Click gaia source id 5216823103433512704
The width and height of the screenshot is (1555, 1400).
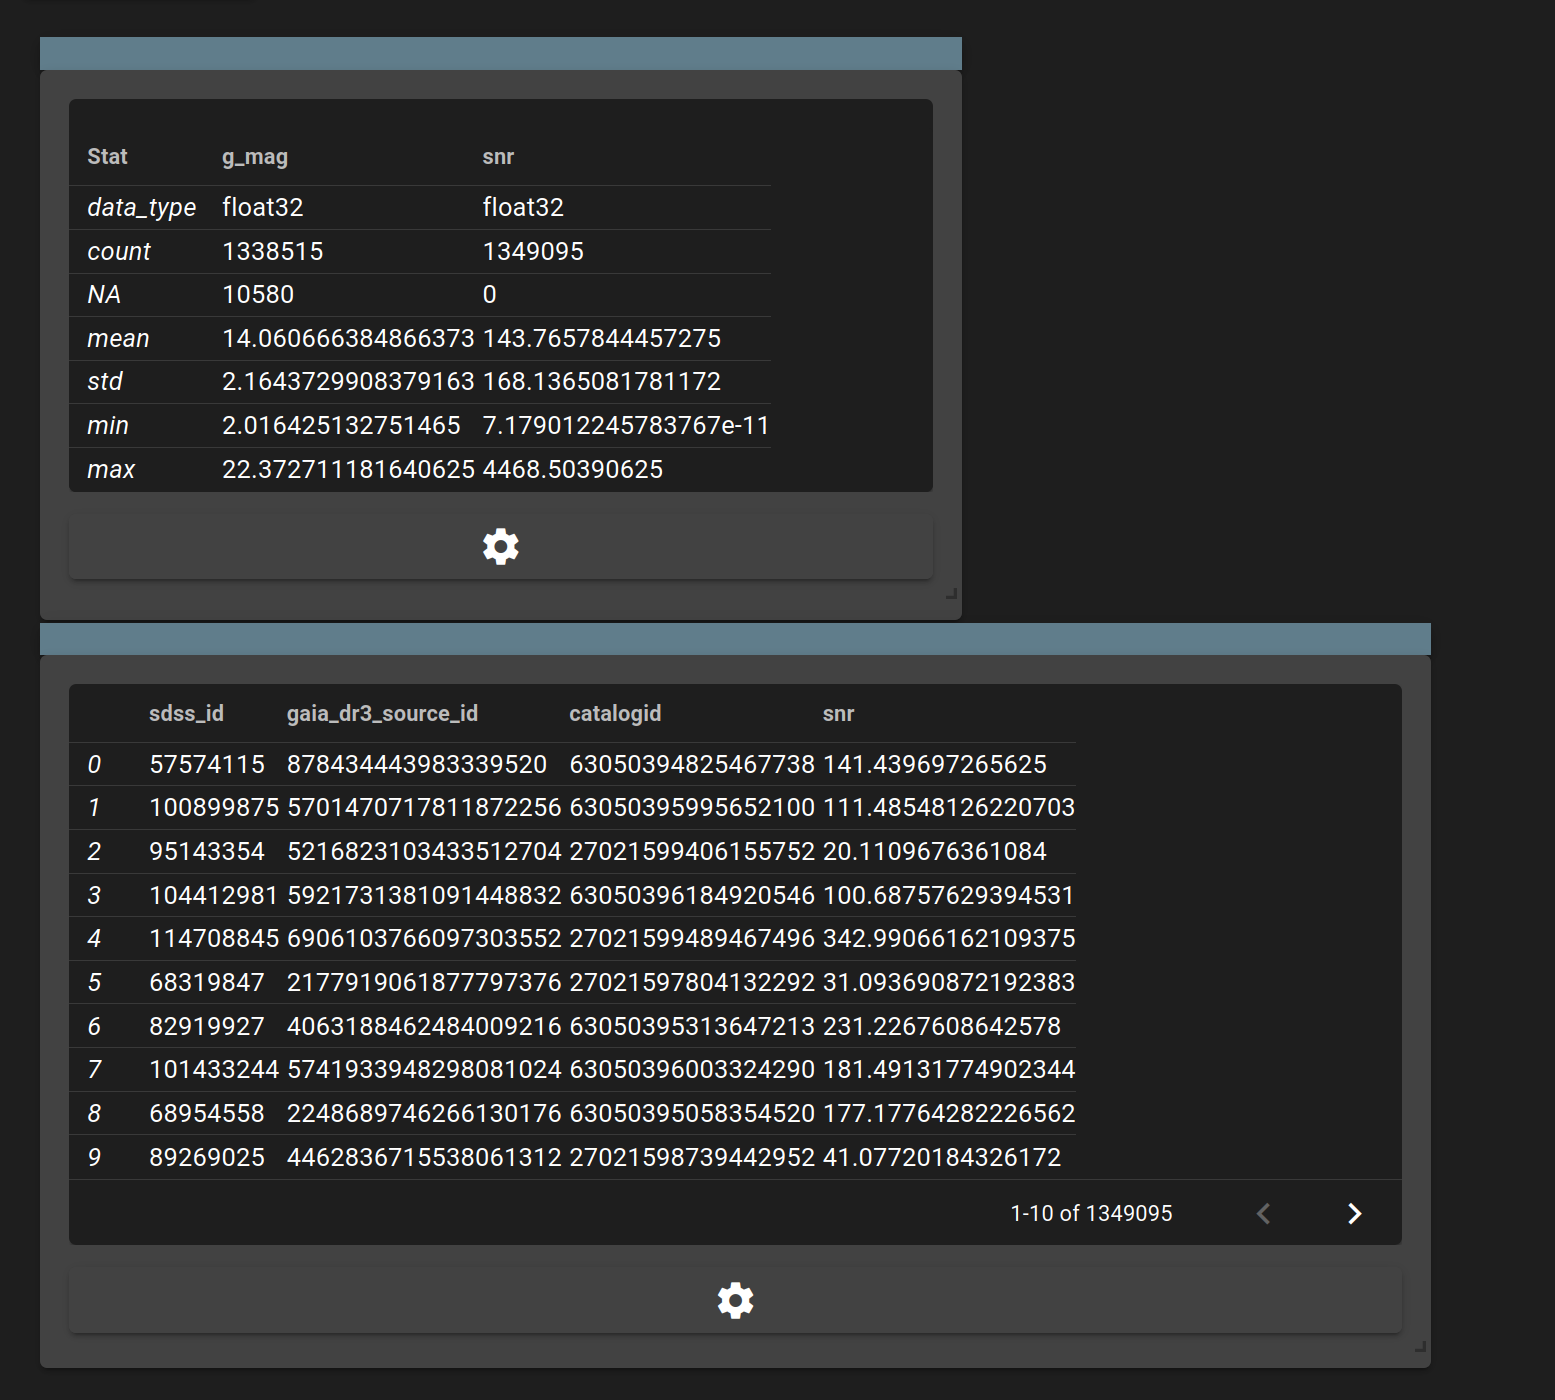point(424,851)
